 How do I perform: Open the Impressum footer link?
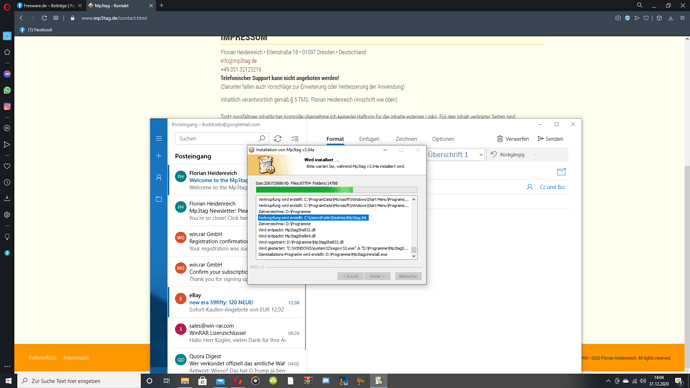[x=76, y=358]
